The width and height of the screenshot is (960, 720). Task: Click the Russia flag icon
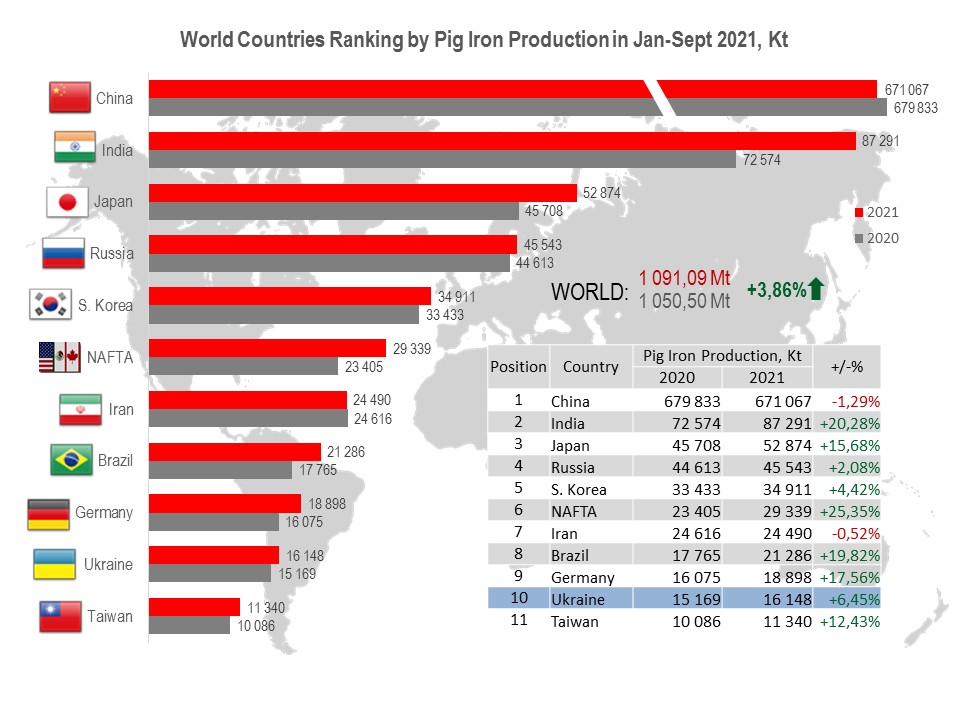click(63, 254)
